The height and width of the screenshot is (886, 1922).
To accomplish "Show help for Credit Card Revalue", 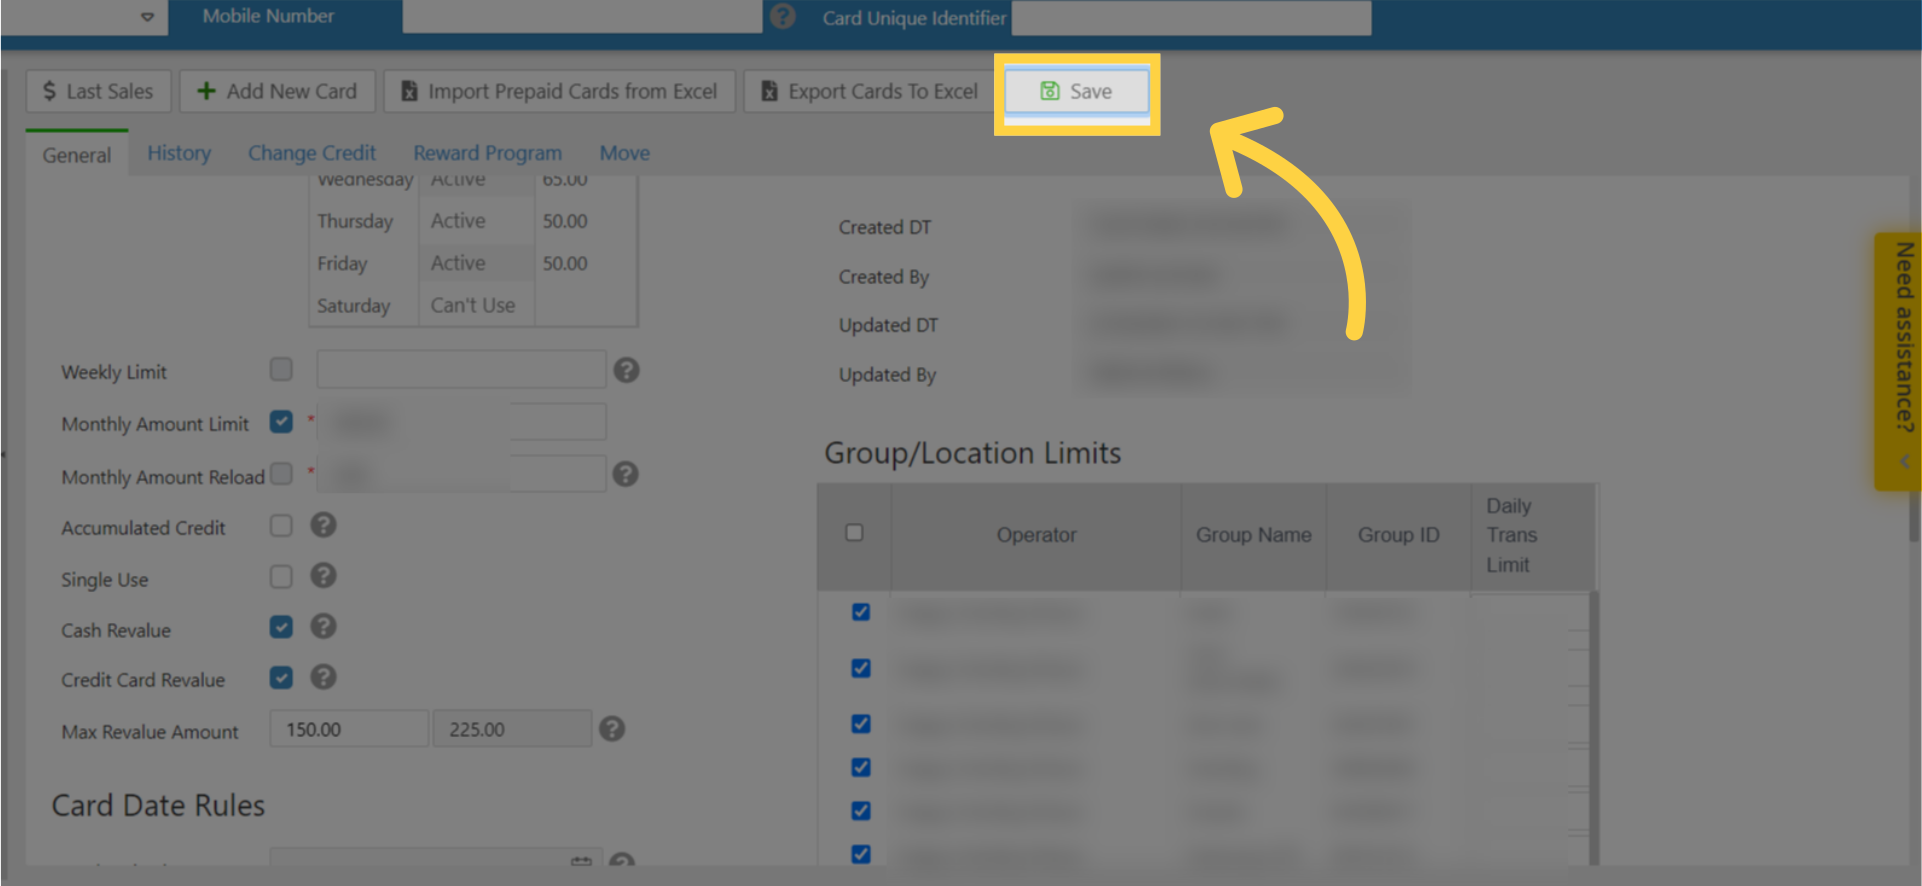I will [323, 678].
